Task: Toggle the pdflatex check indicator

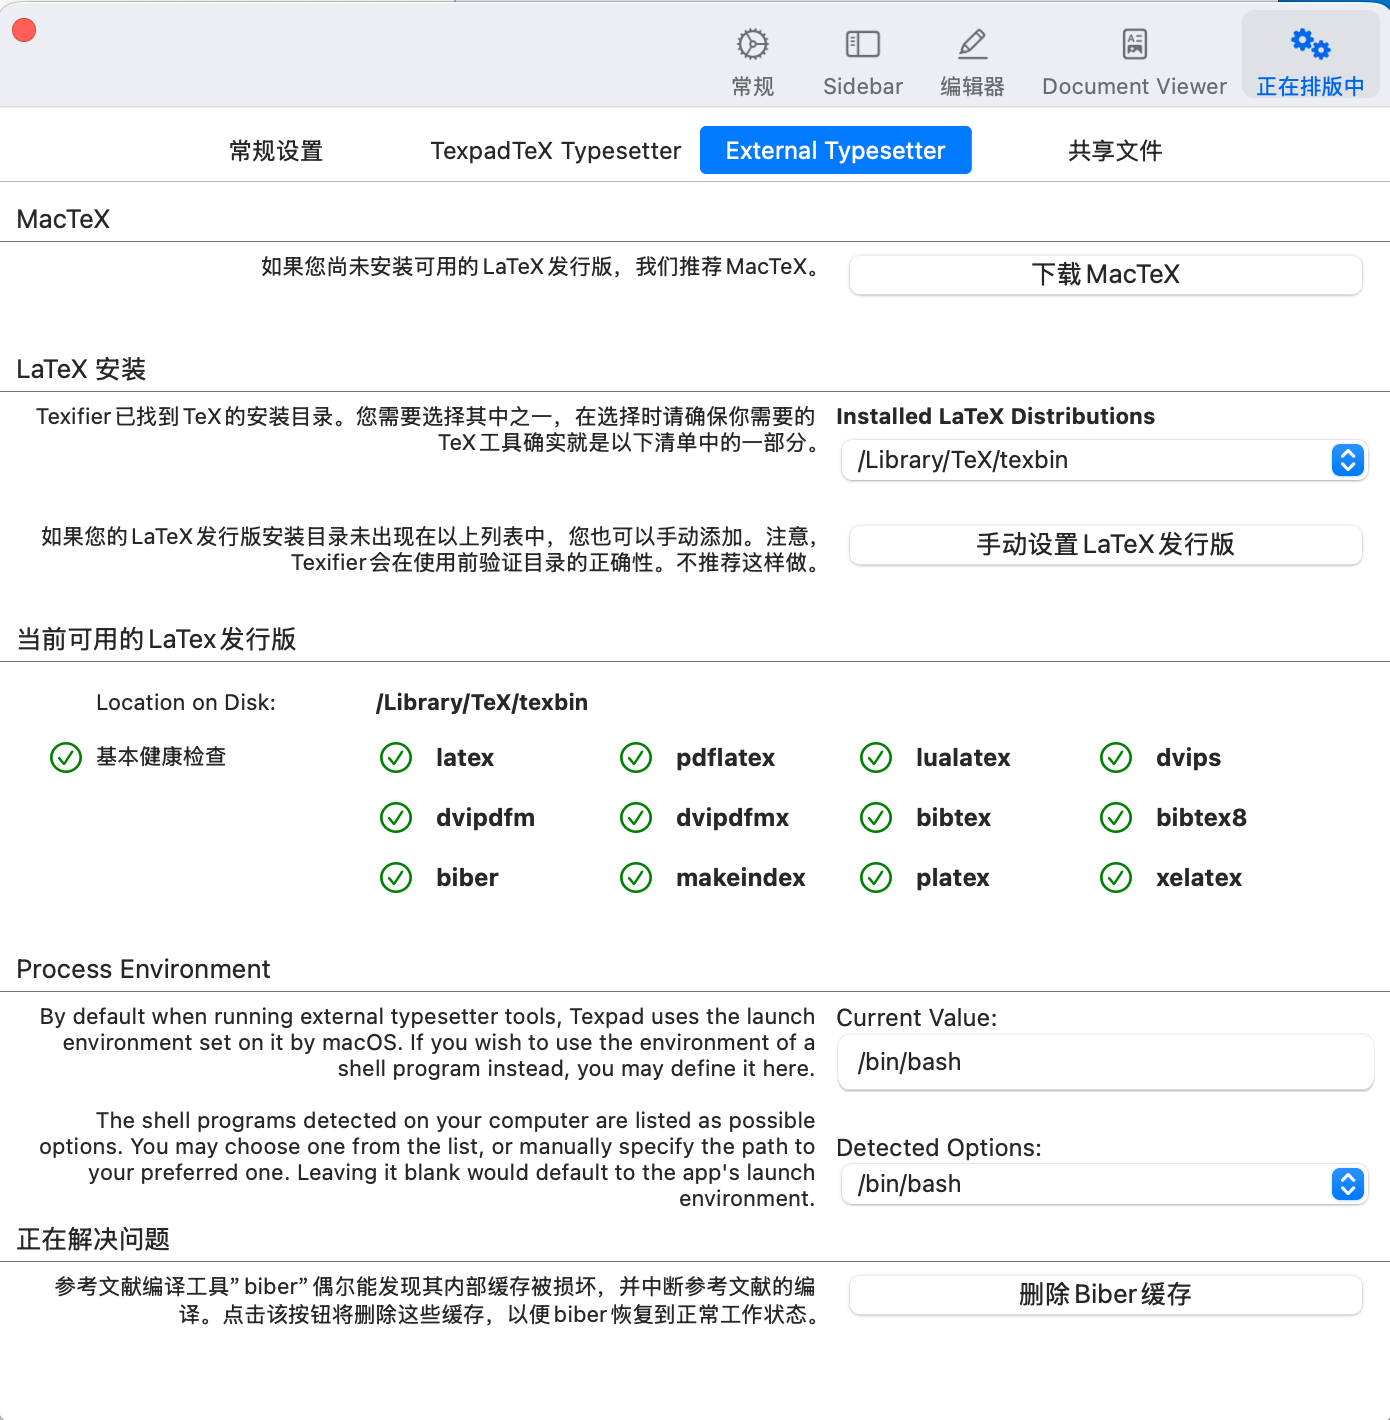Action: click(x=636, y=758)
